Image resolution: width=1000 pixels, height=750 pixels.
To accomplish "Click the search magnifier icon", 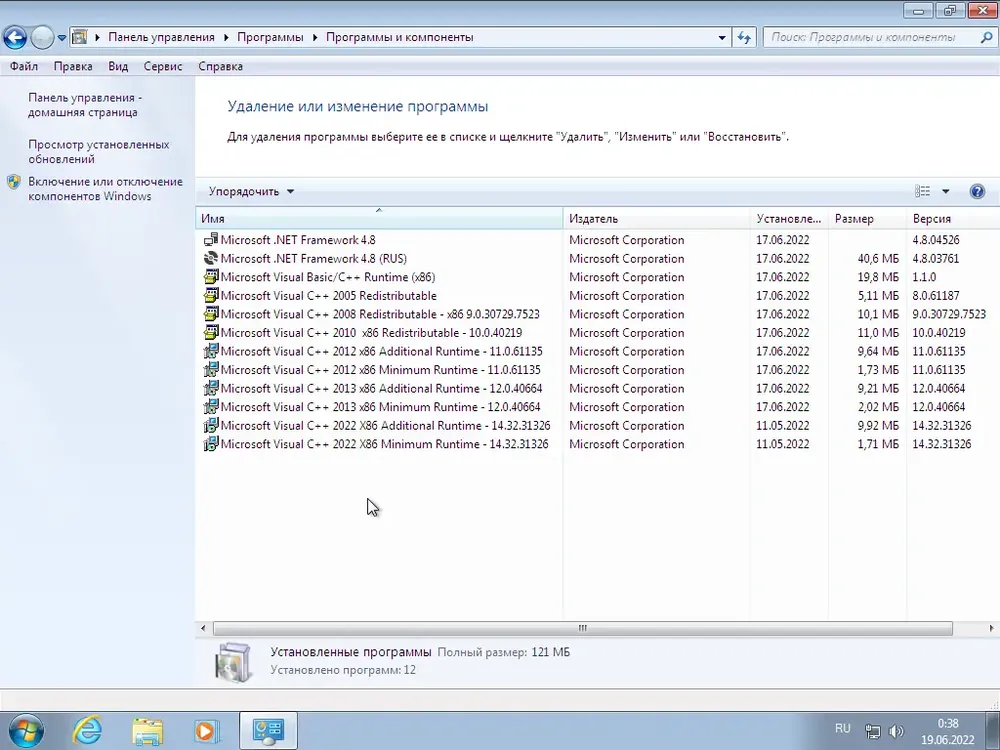I will click(986, 38).
